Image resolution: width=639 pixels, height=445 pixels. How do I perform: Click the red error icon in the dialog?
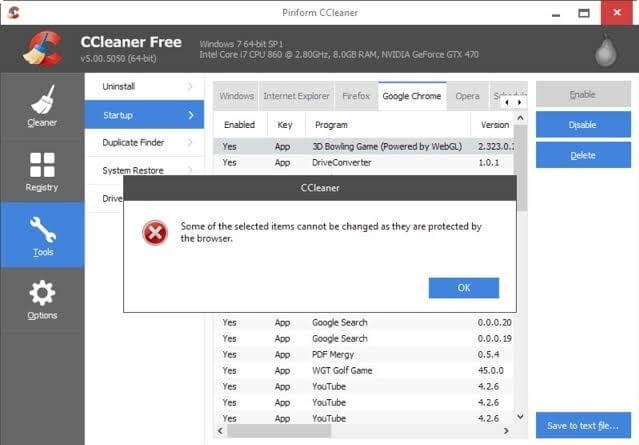[x=155, y=233]
